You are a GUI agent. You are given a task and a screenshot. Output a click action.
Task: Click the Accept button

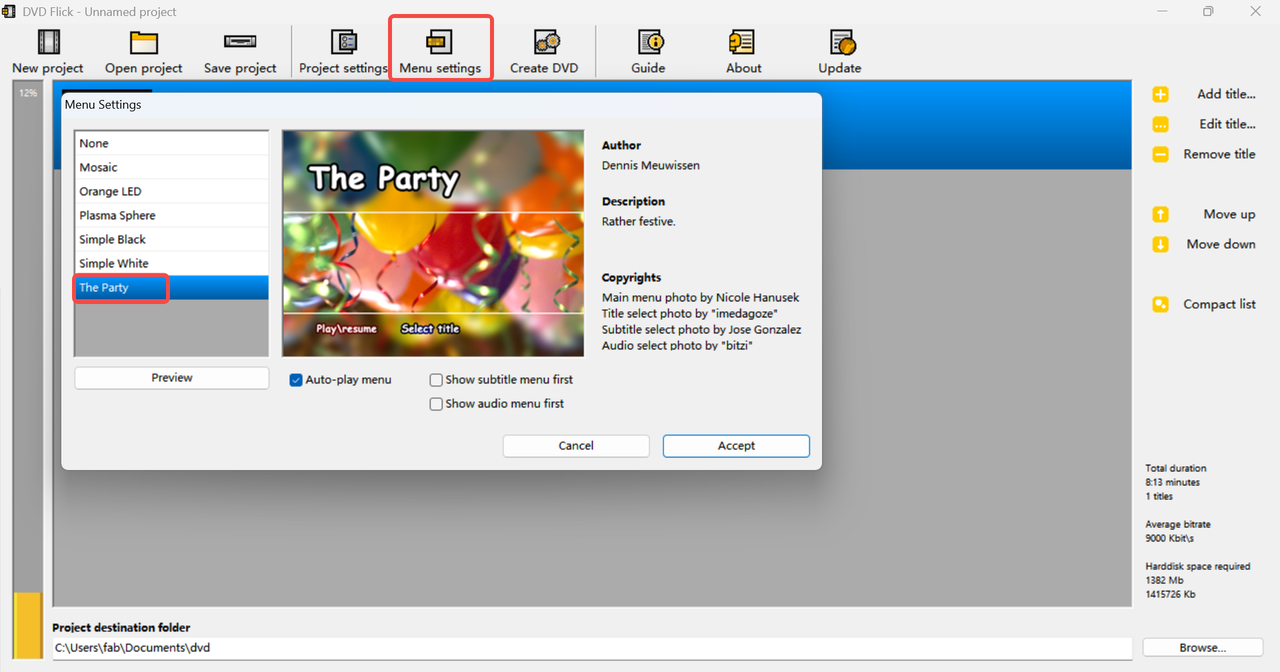coord(736,446)
